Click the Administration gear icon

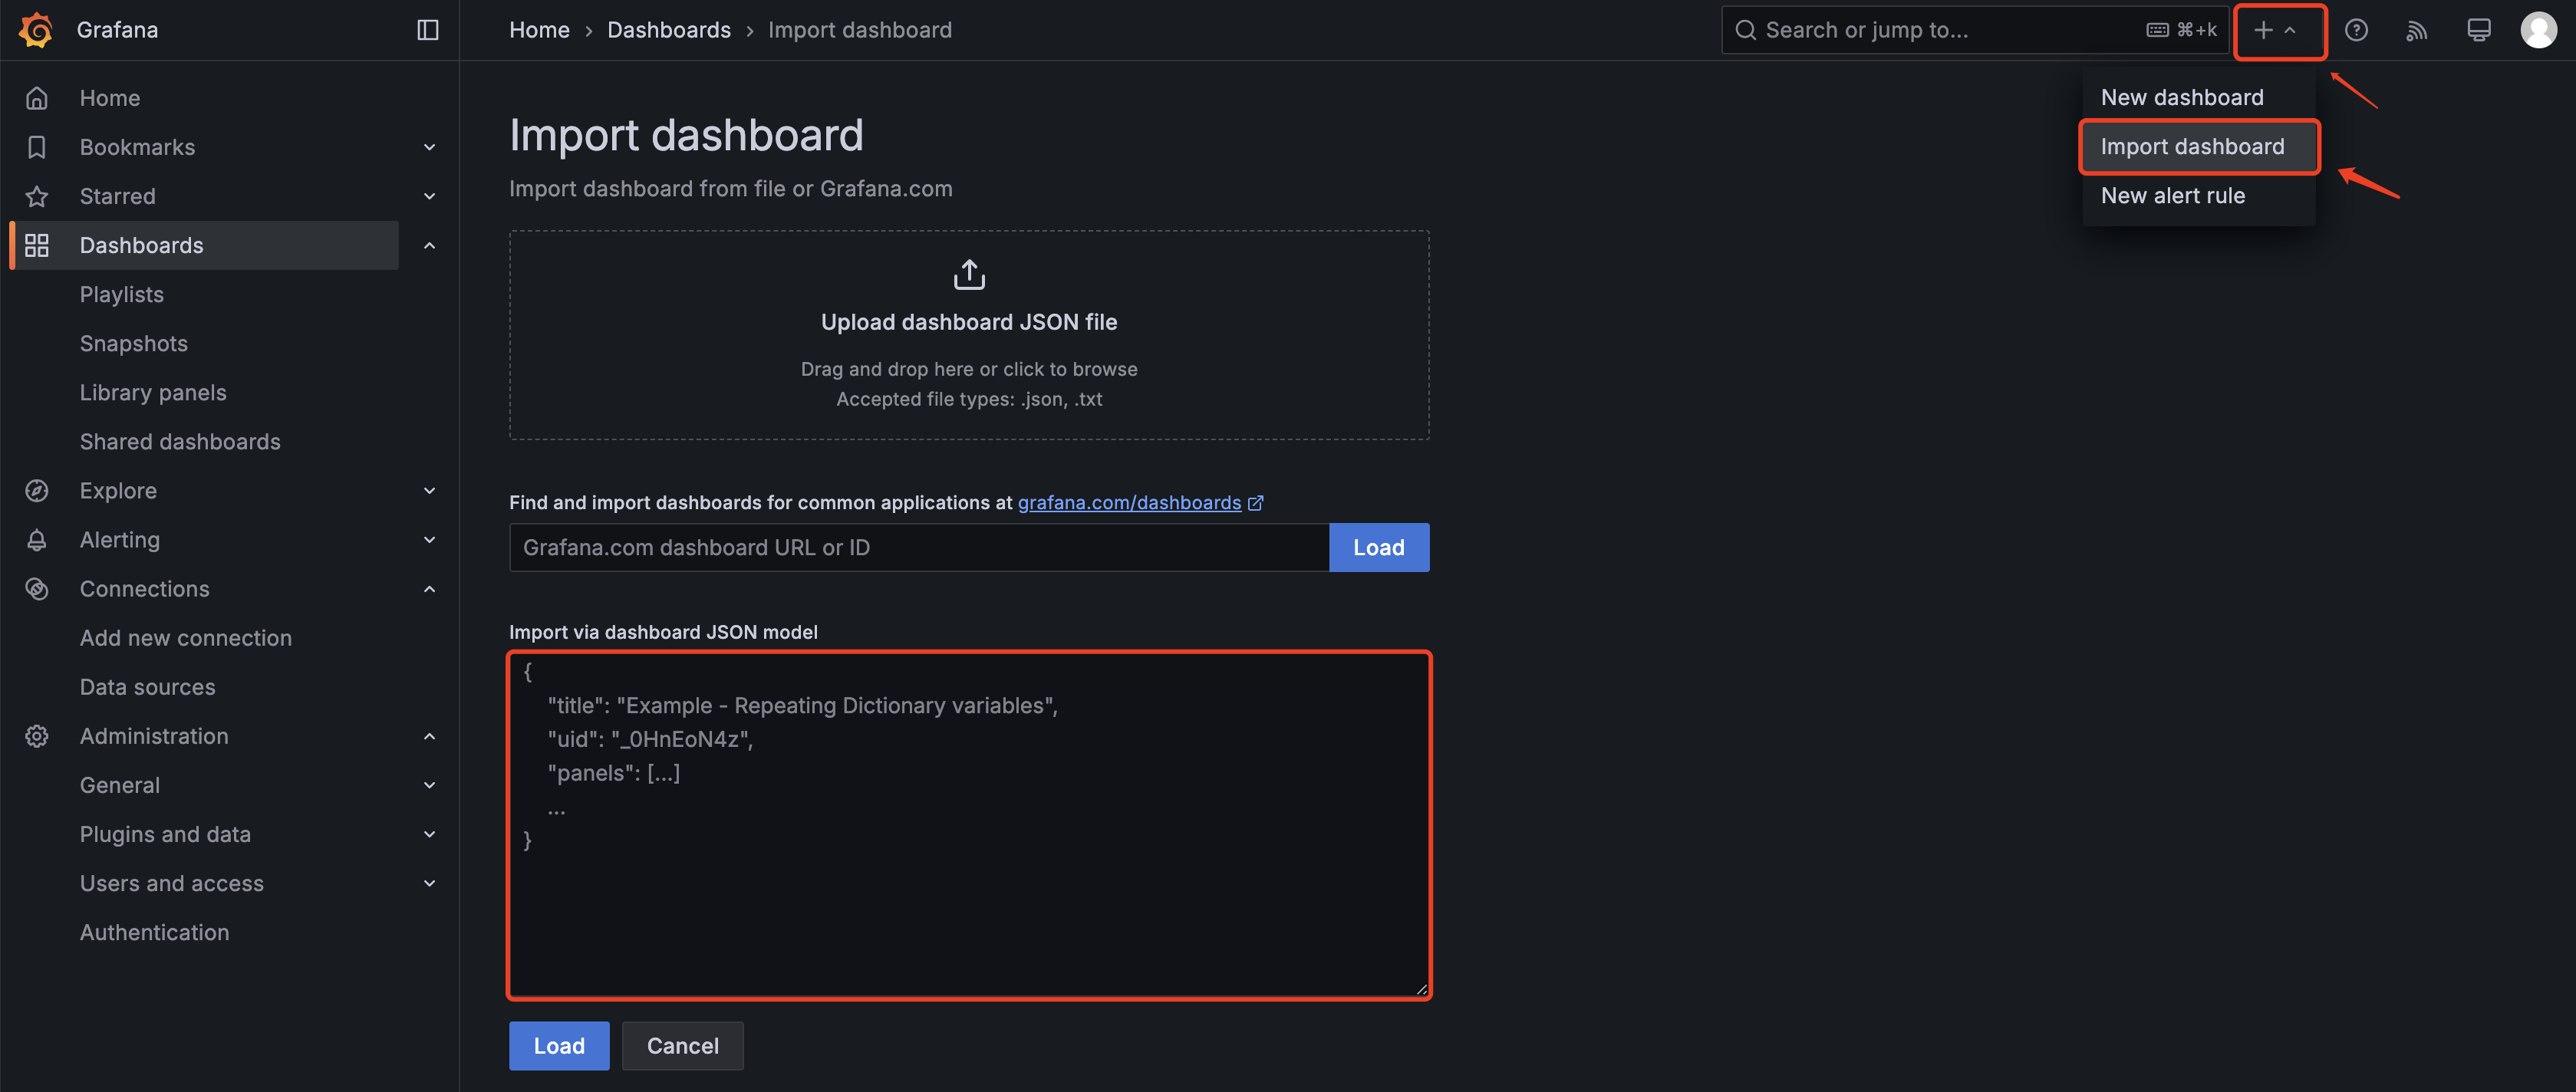pyautogui.click(x=37, y=736)
